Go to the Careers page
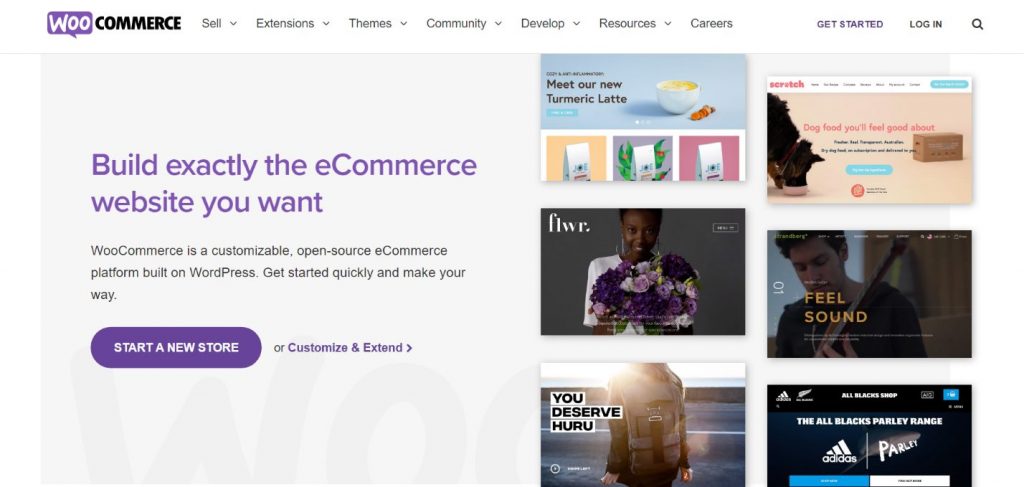Screen dimensions: 1024x487 (x=711, y=24)
